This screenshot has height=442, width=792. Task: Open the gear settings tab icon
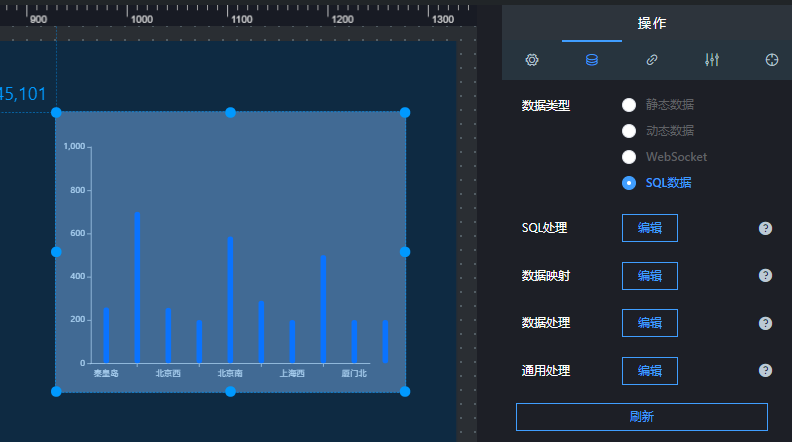(x=531, y=60)
